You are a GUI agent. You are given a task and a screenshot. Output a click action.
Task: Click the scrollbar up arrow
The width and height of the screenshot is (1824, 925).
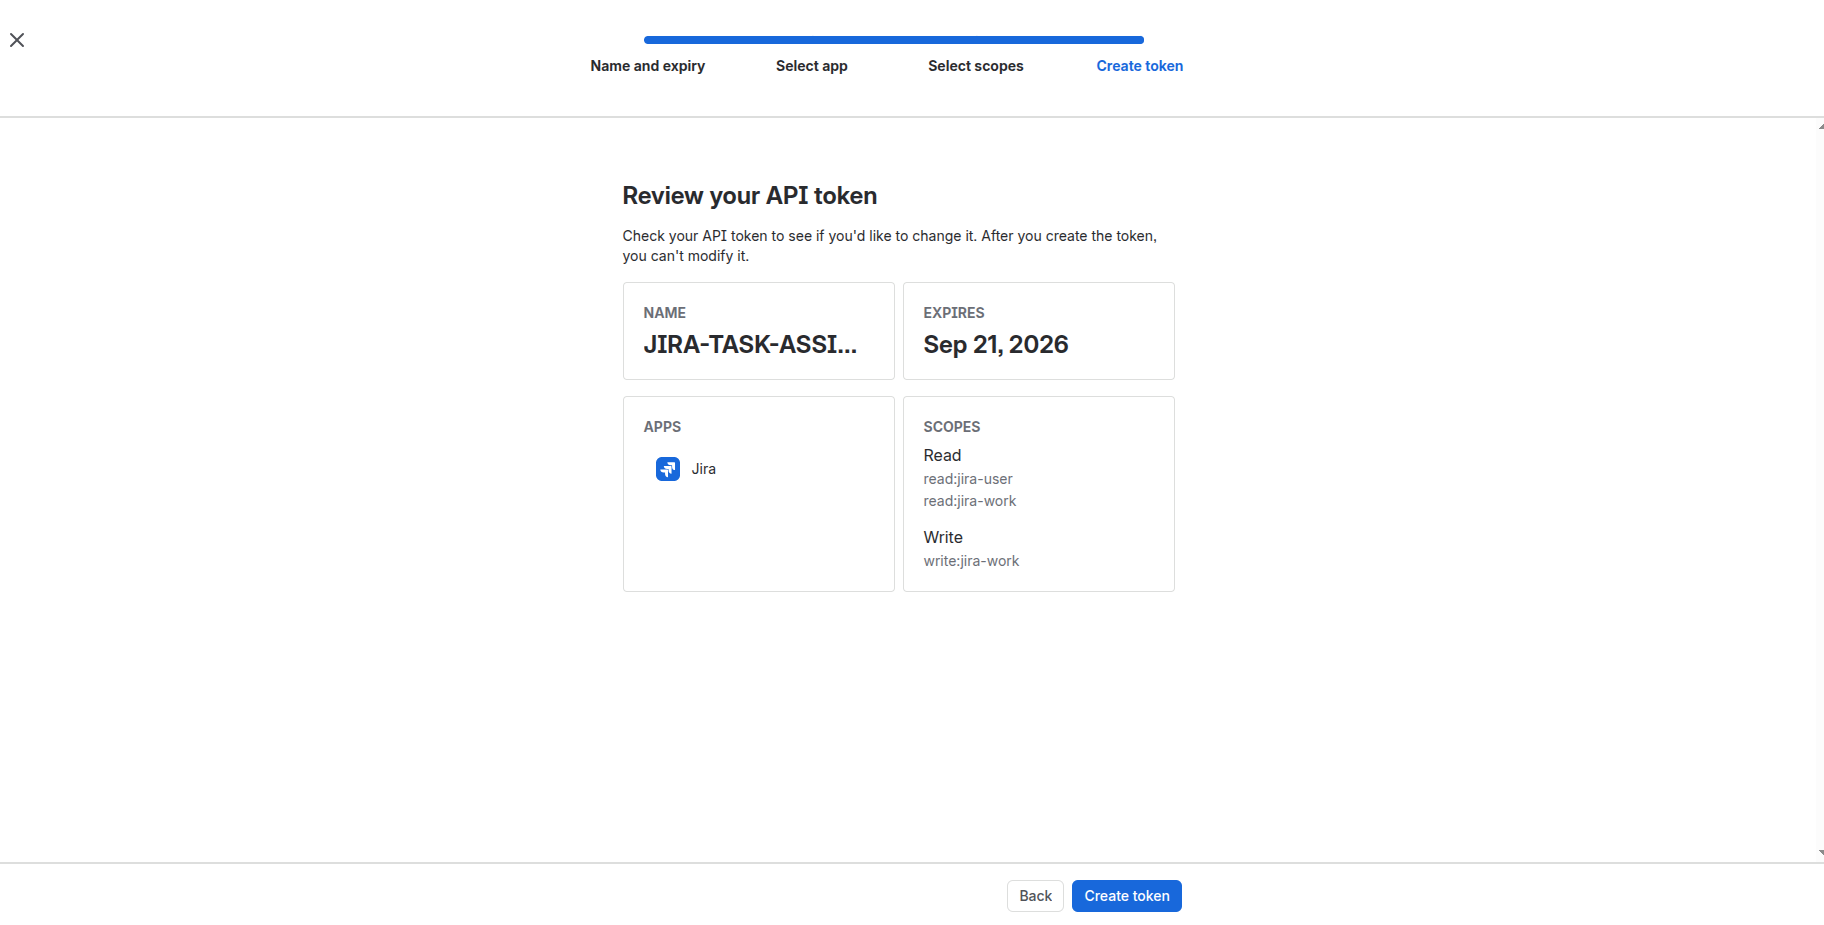[x=1820, y=126]
